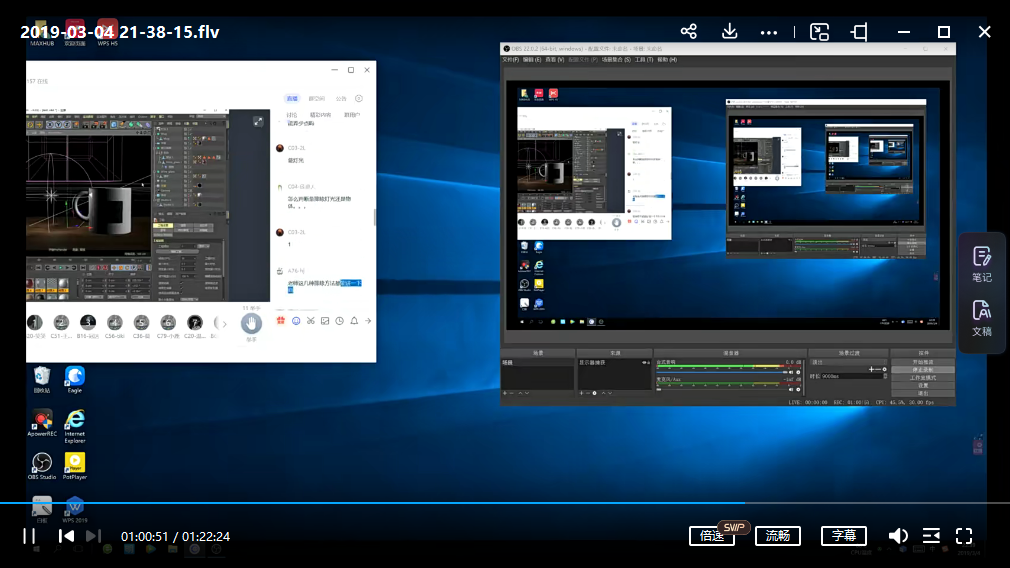The image size is (1010, 568).
Task: Seek on the blue video progress bar
Action: (x=505, y=502)
